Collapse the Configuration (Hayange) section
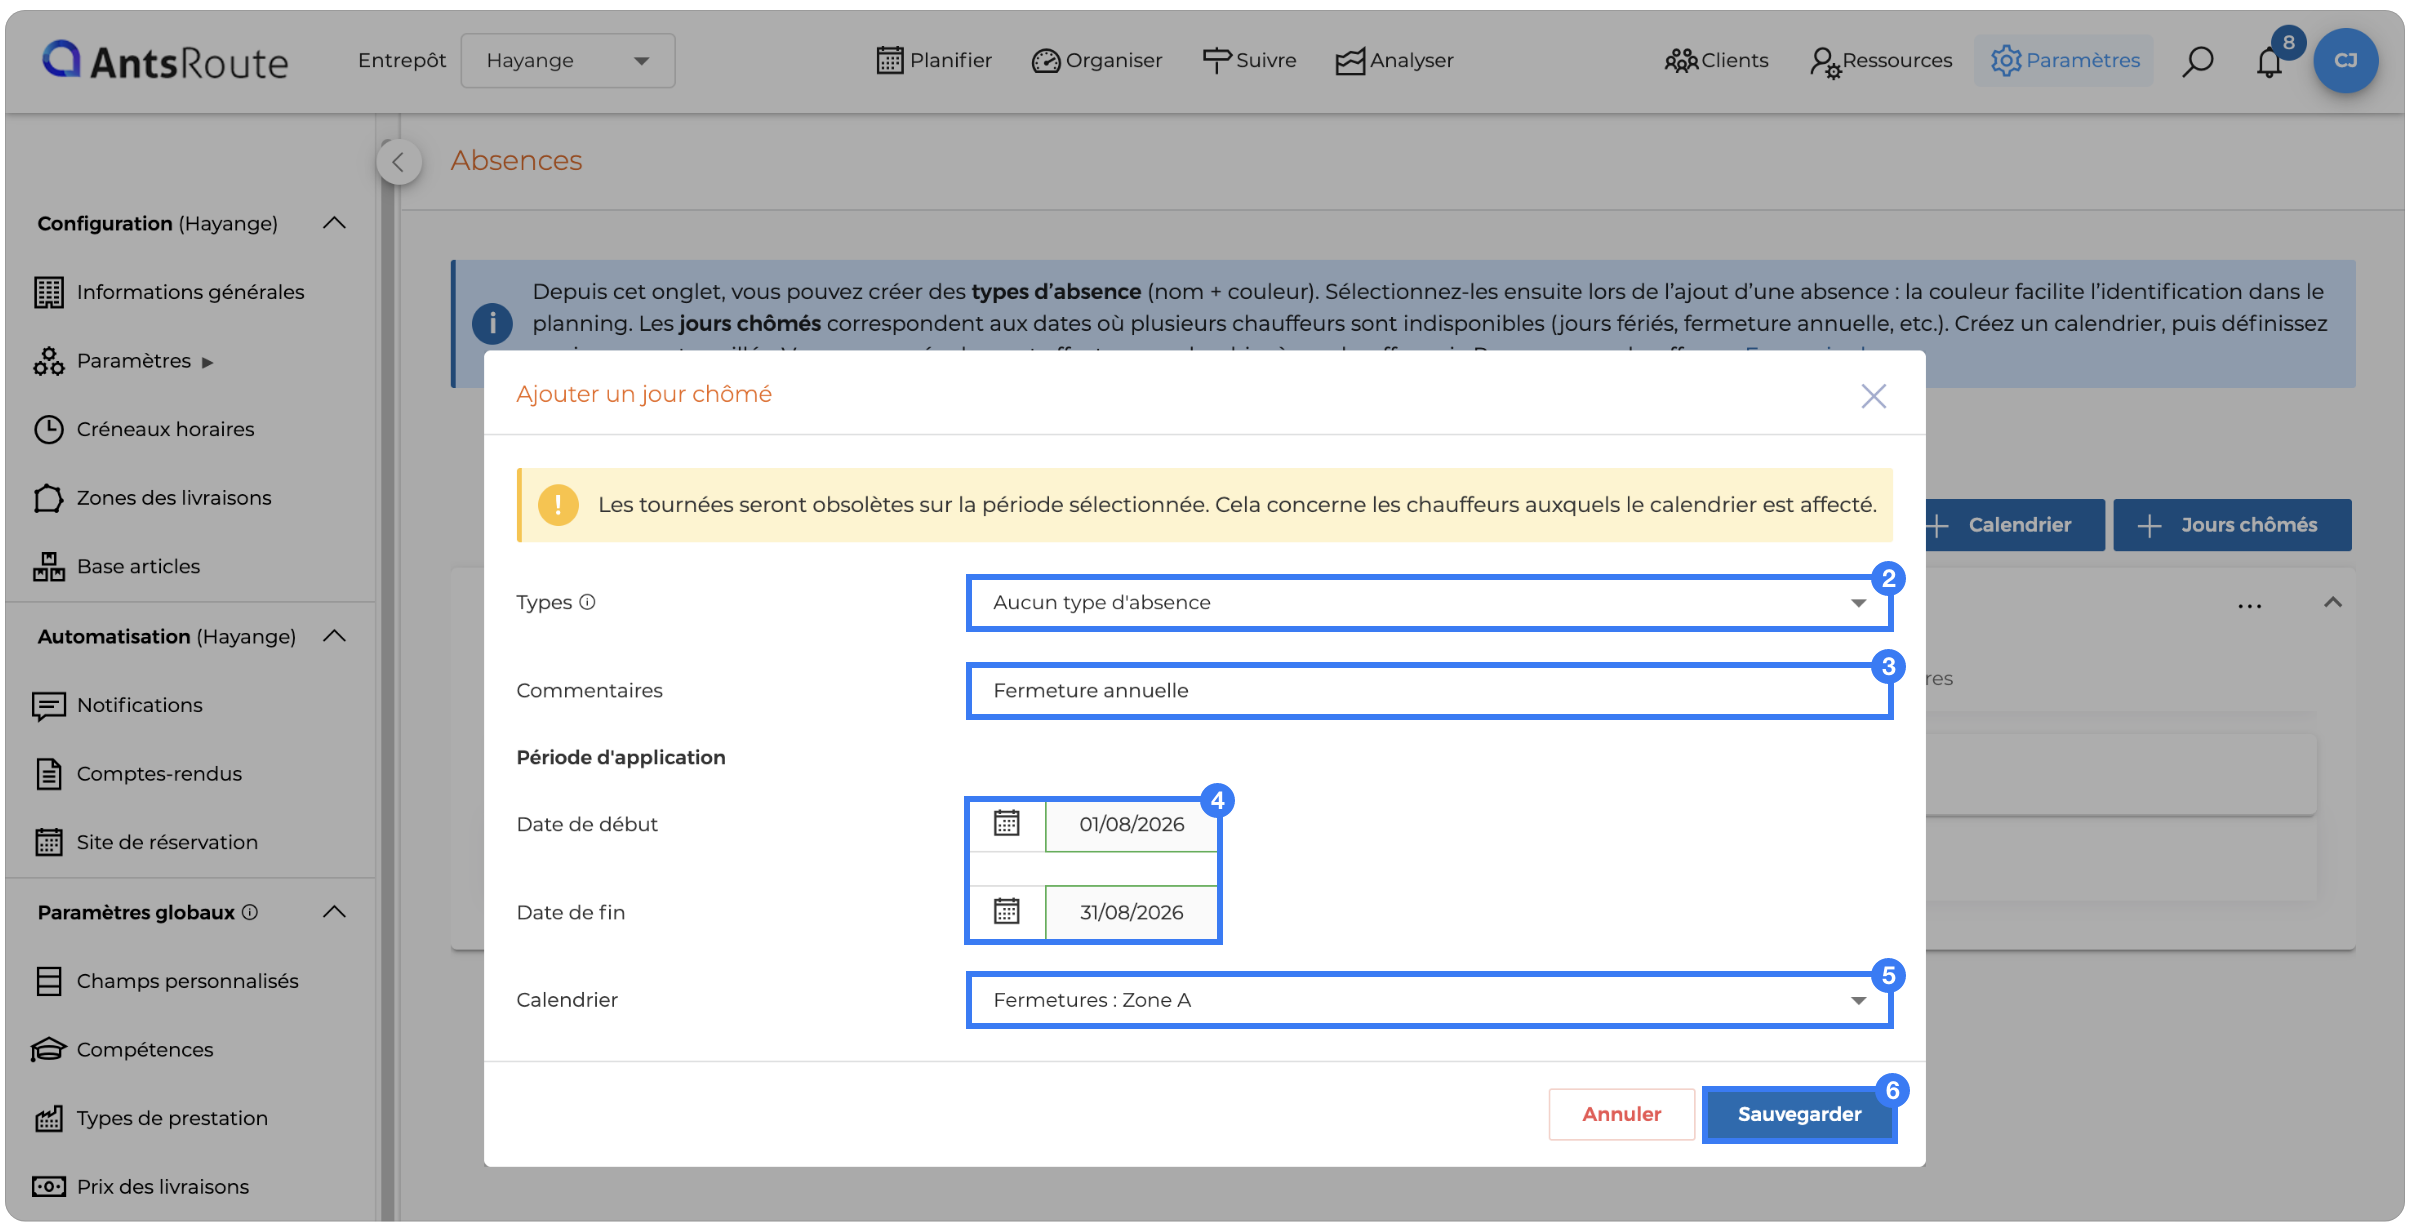This screenshot has width=2410, height=1230. 334,223
